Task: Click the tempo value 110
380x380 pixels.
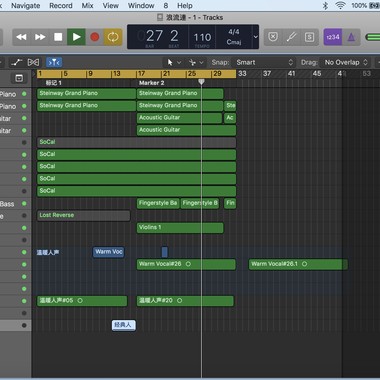Action: 202,37
